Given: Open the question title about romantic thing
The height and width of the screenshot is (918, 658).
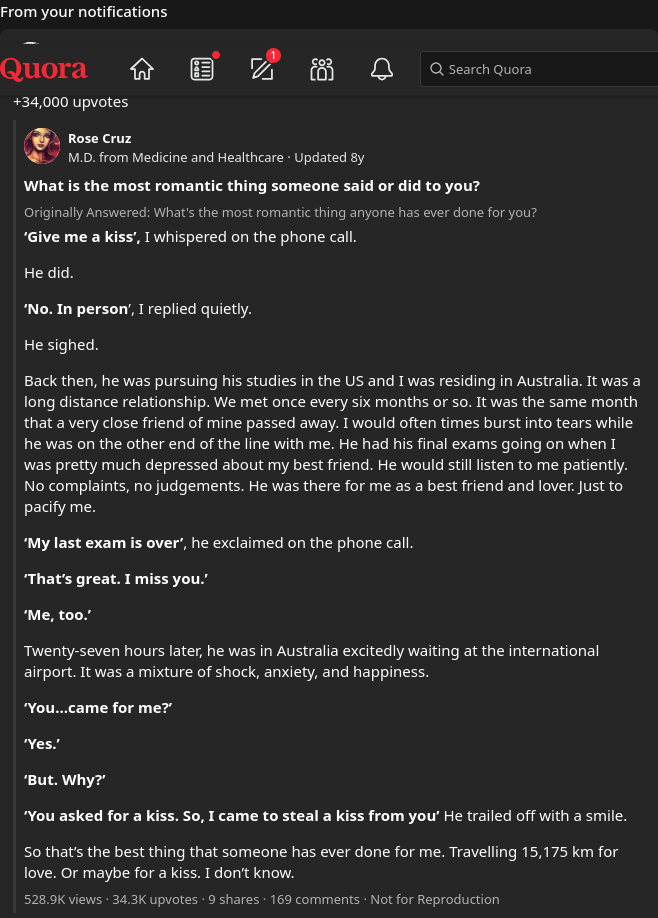Looking at the screenshot, I should point(252,186).
